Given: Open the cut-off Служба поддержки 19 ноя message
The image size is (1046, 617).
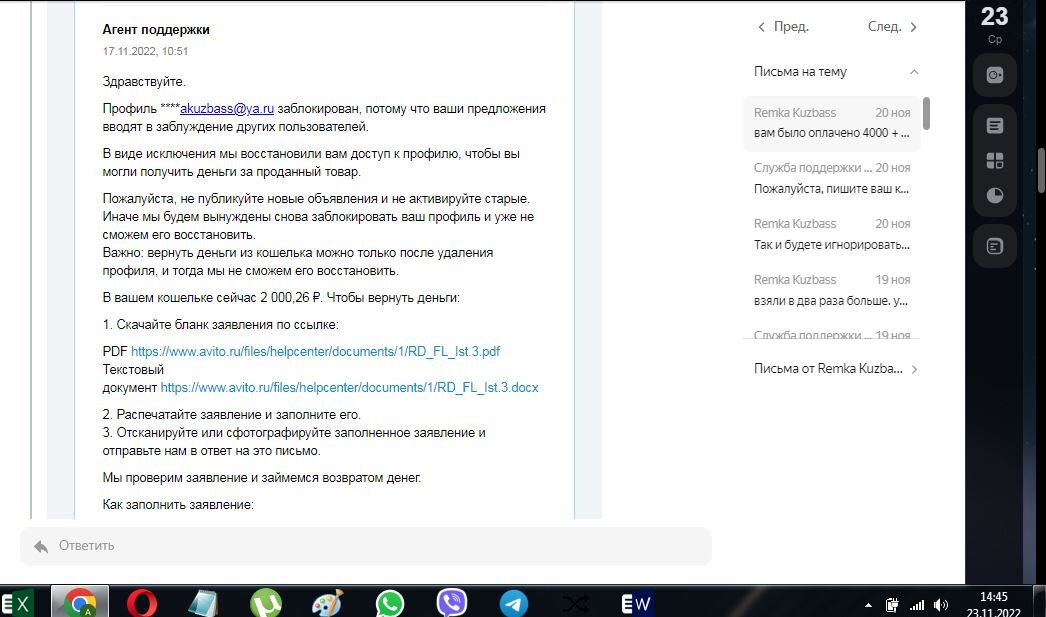Looking at the screenshot, I should 832,334.
